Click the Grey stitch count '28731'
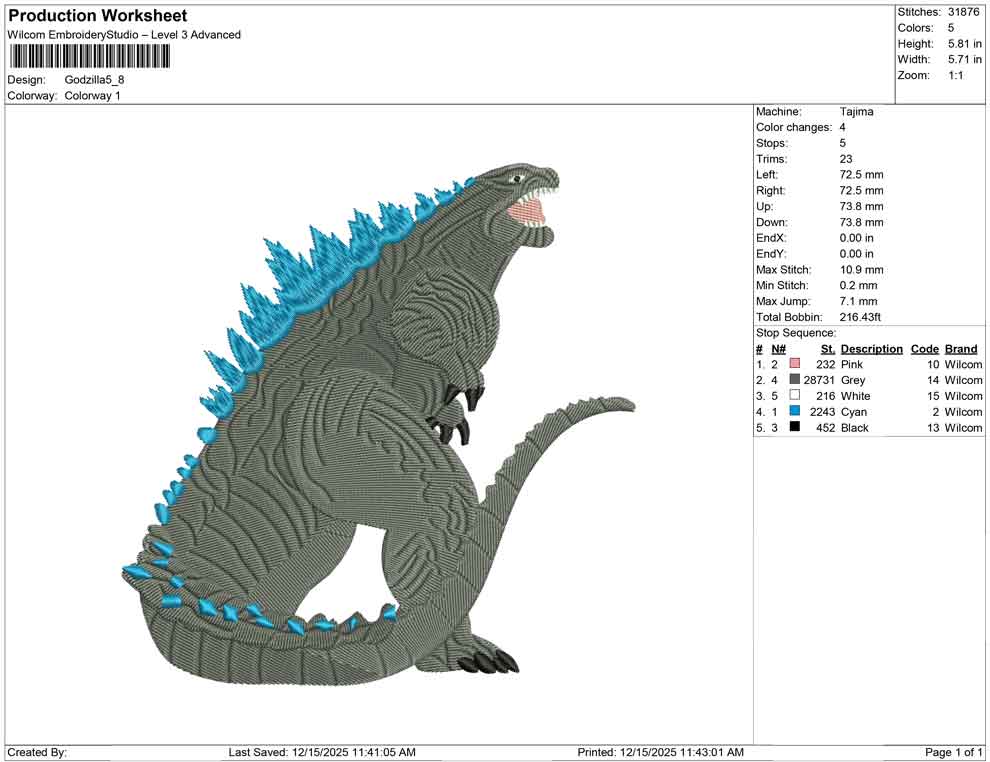Image resolution: width=990 pixels, height=762 pixels. (x=819, y=380)
